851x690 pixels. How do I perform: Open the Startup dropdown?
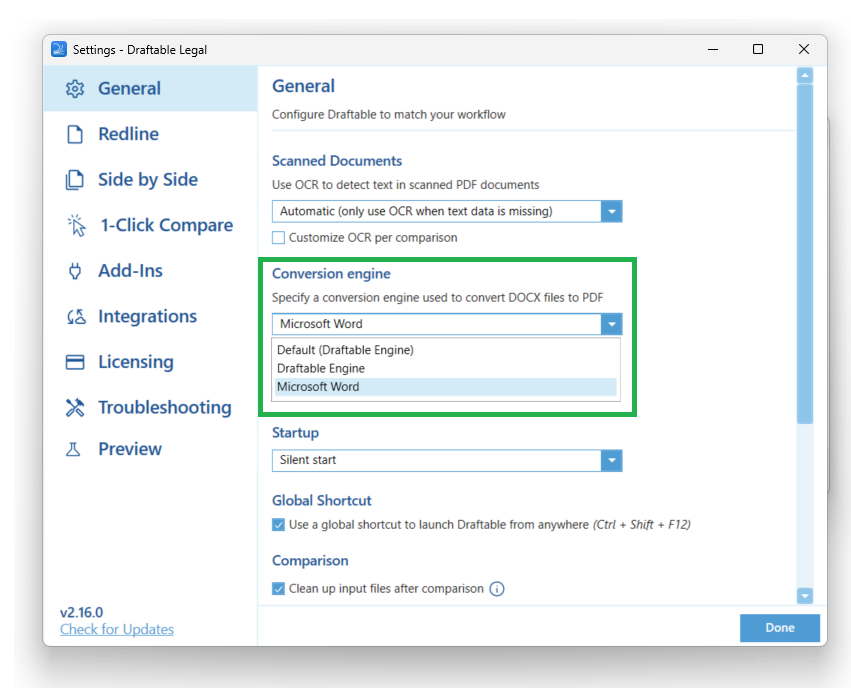point(611,460)
